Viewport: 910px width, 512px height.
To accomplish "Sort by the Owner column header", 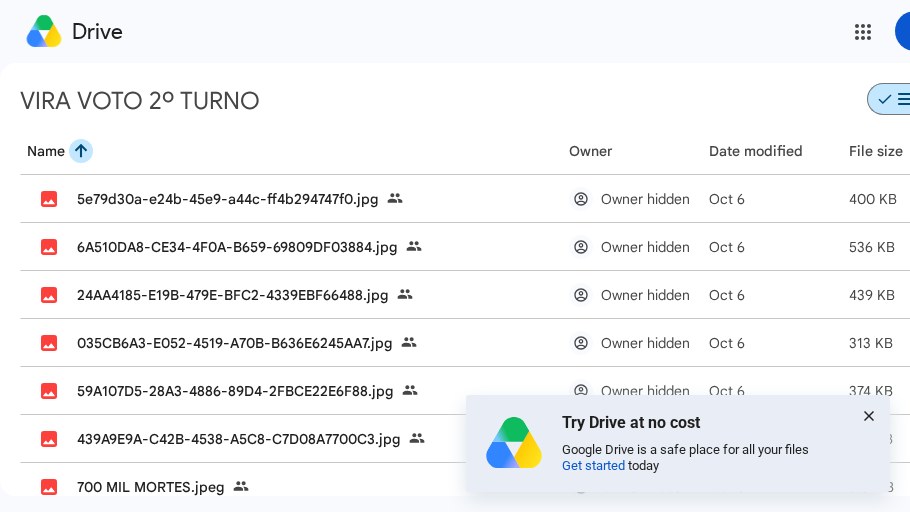I will (590, 151).
